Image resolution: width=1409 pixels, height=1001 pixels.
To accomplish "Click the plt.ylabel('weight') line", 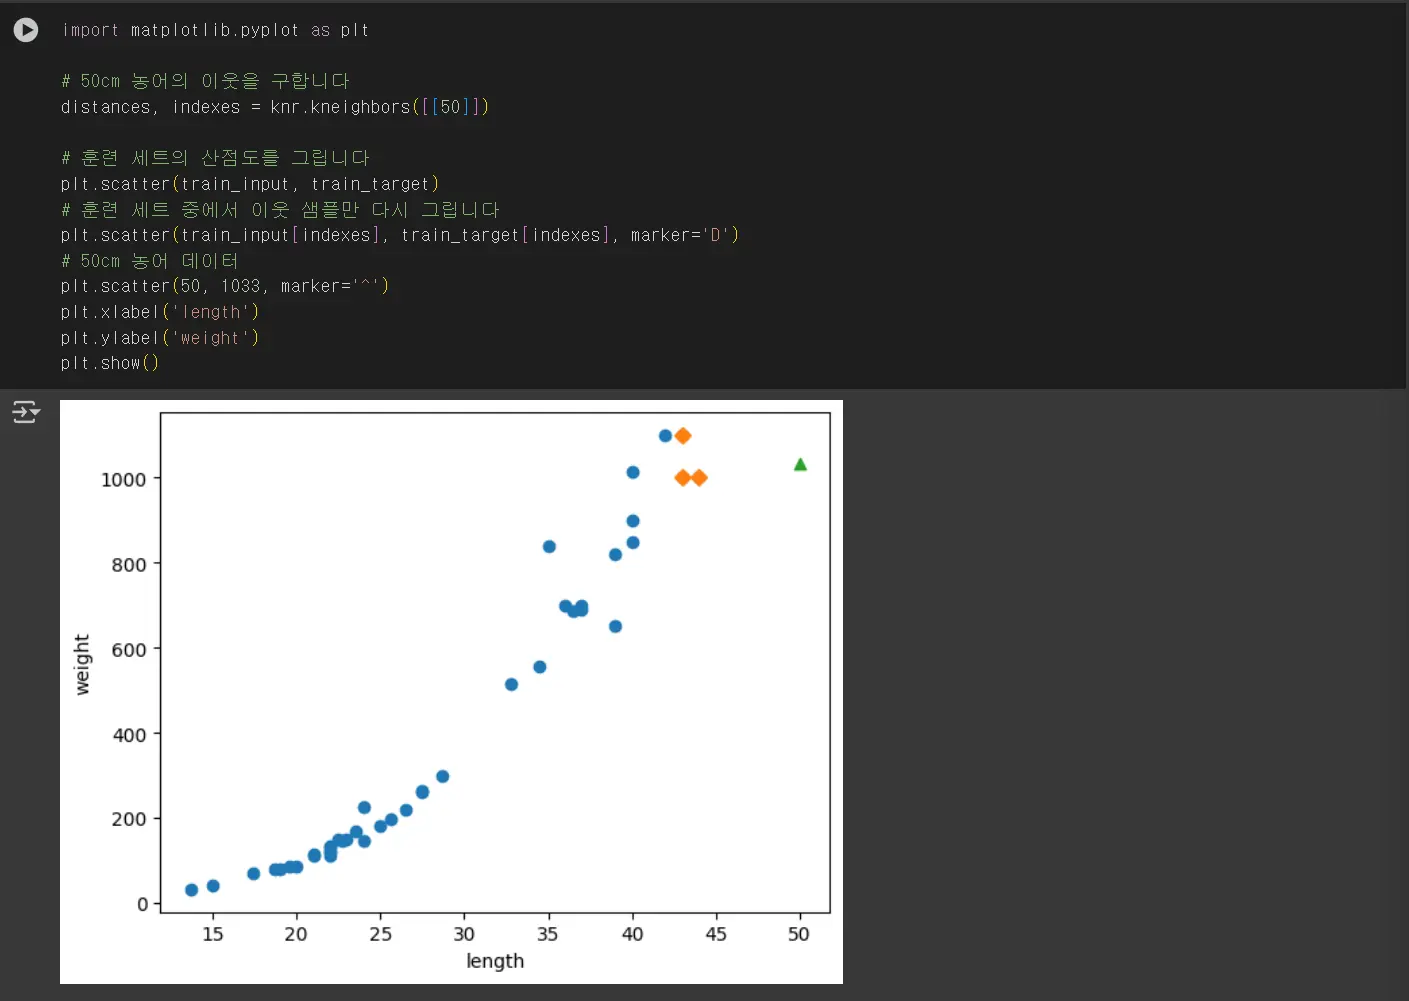I will coord(160,338).
